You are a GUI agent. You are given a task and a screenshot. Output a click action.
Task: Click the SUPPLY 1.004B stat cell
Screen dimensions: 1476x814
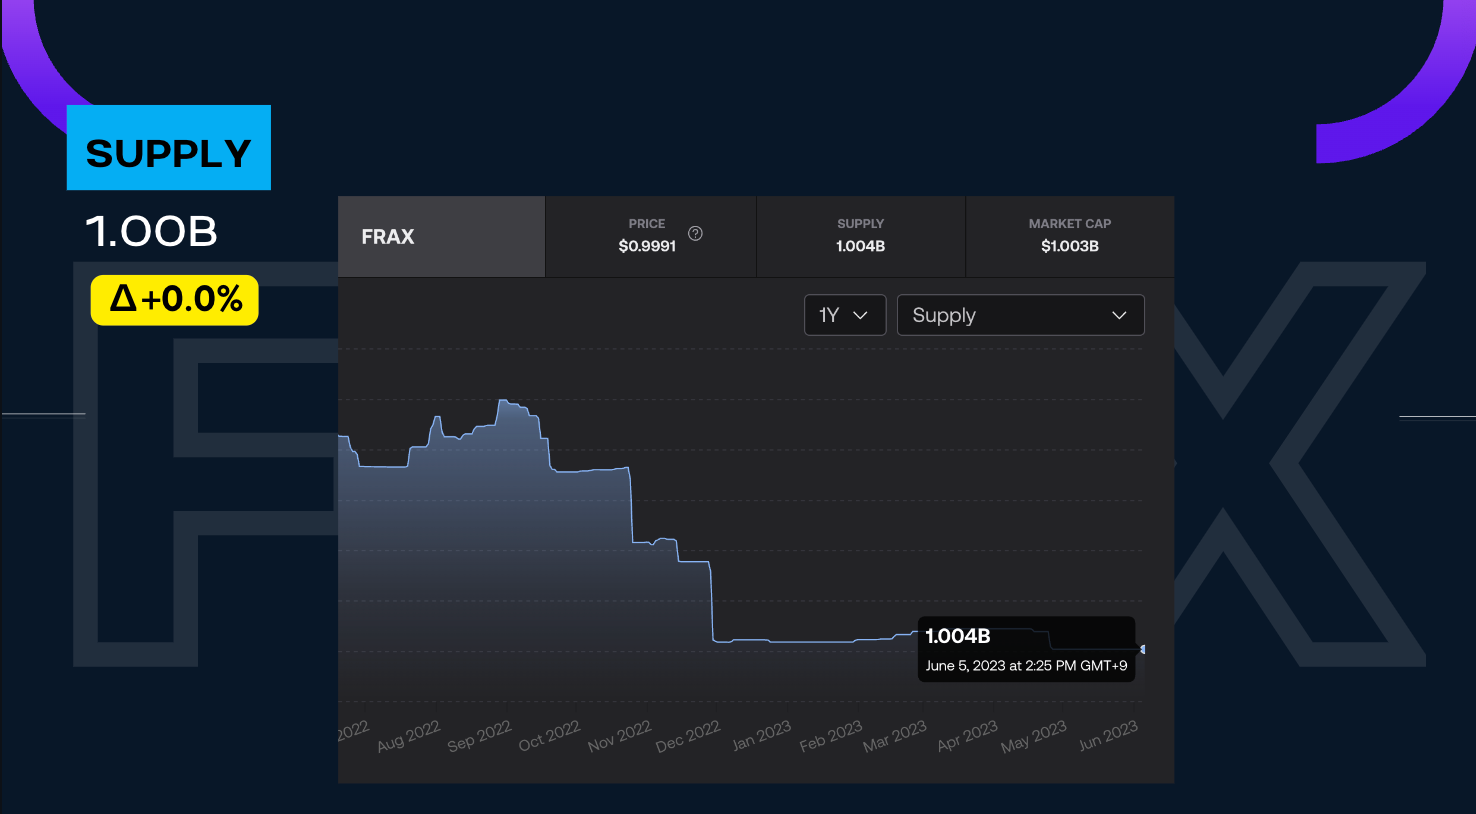point(860,237)
